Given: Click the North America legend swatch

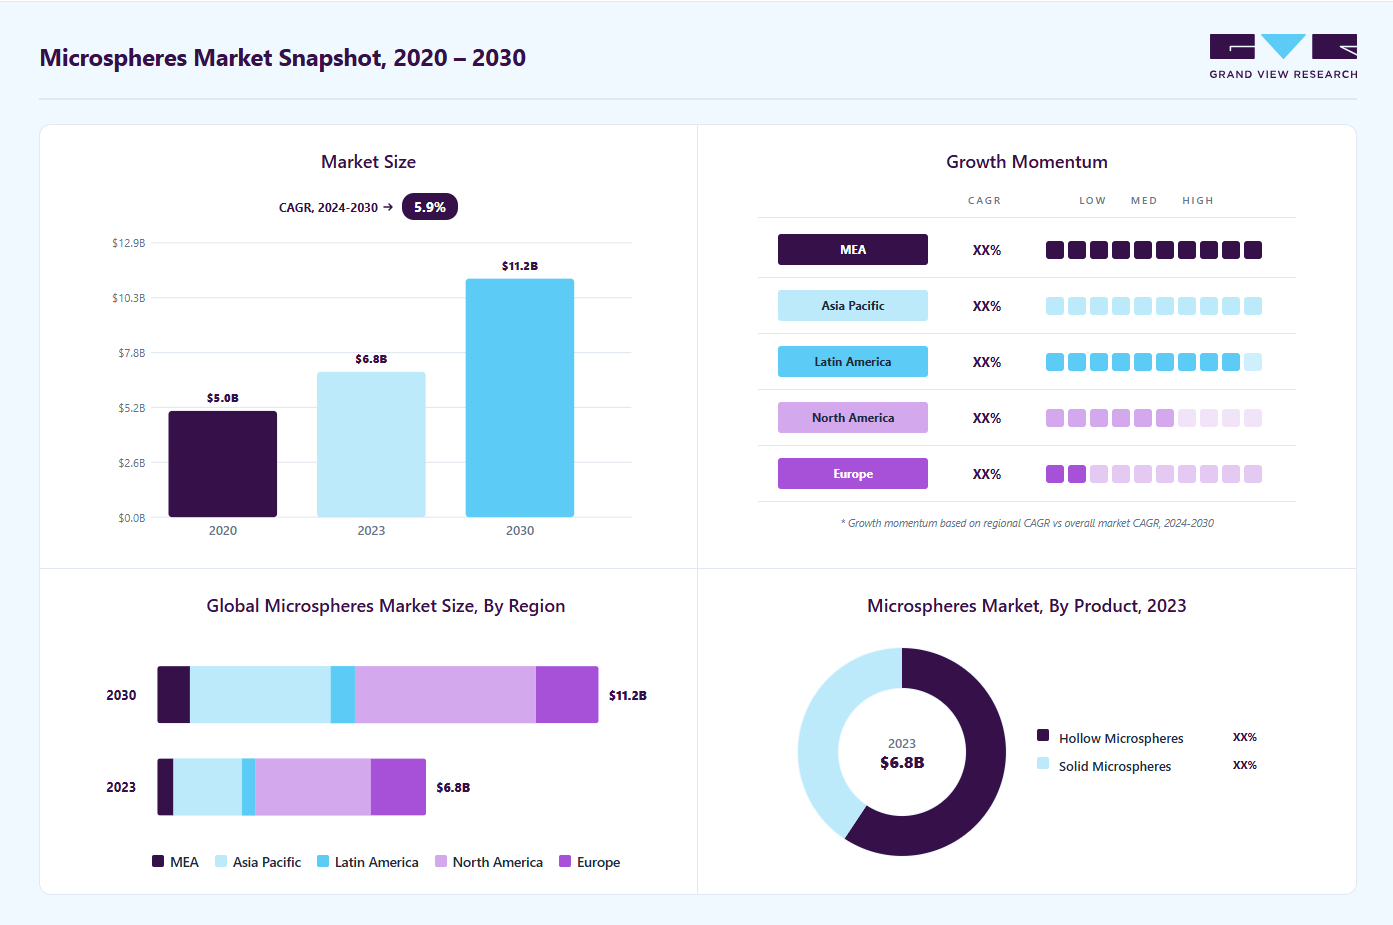Looking at the screenshot, I should [441, 861].
